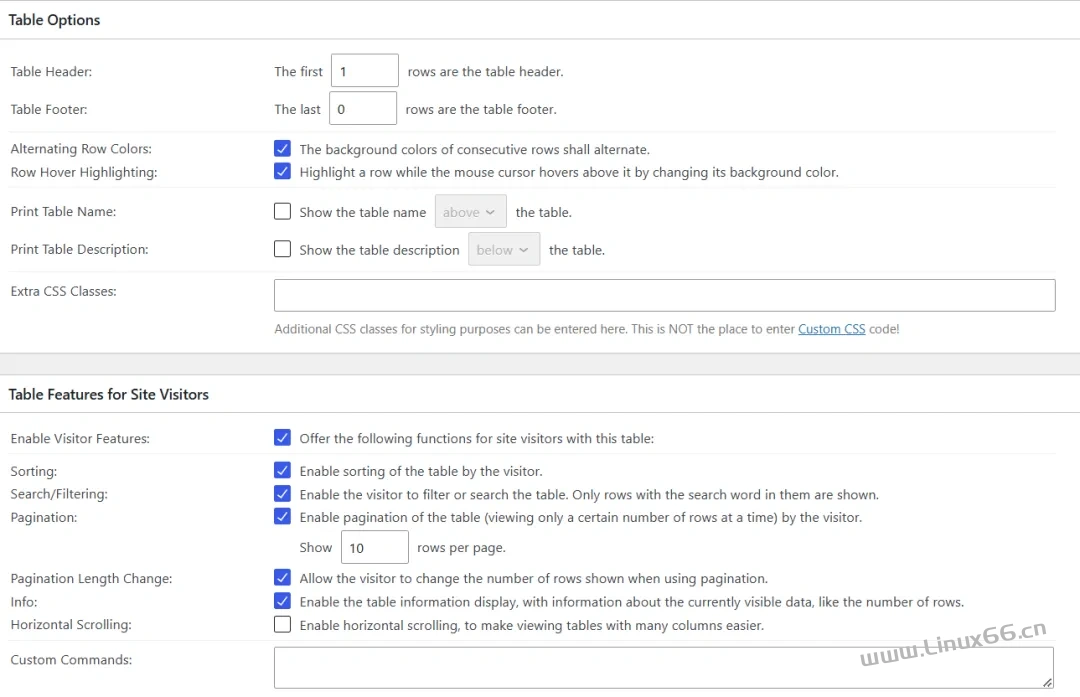Uncheck the Pagination checkbox
The width and height of the screenshot is (1080, 697).
tap(282, 517)
